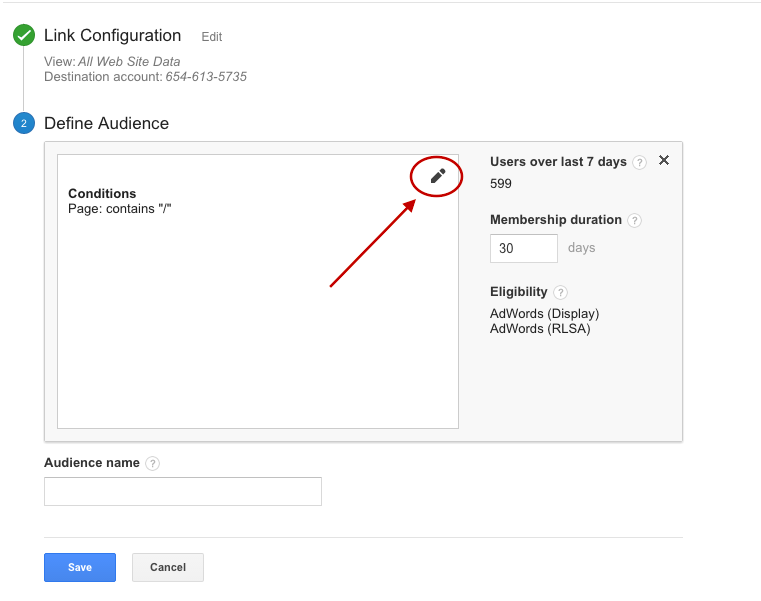Click the Audience name text field
This screenshot has height=601, width=761.
click(182, 491)
